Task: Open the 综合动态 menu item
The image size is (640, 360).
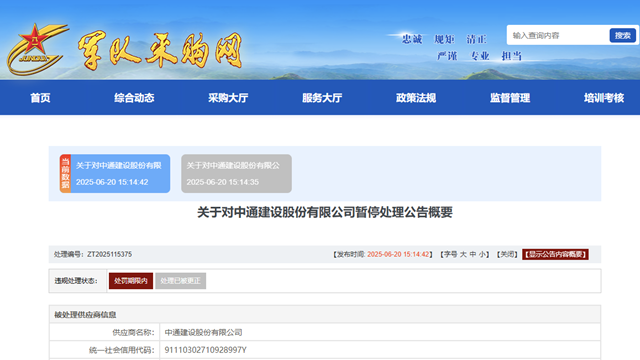Action: (134, 98)
